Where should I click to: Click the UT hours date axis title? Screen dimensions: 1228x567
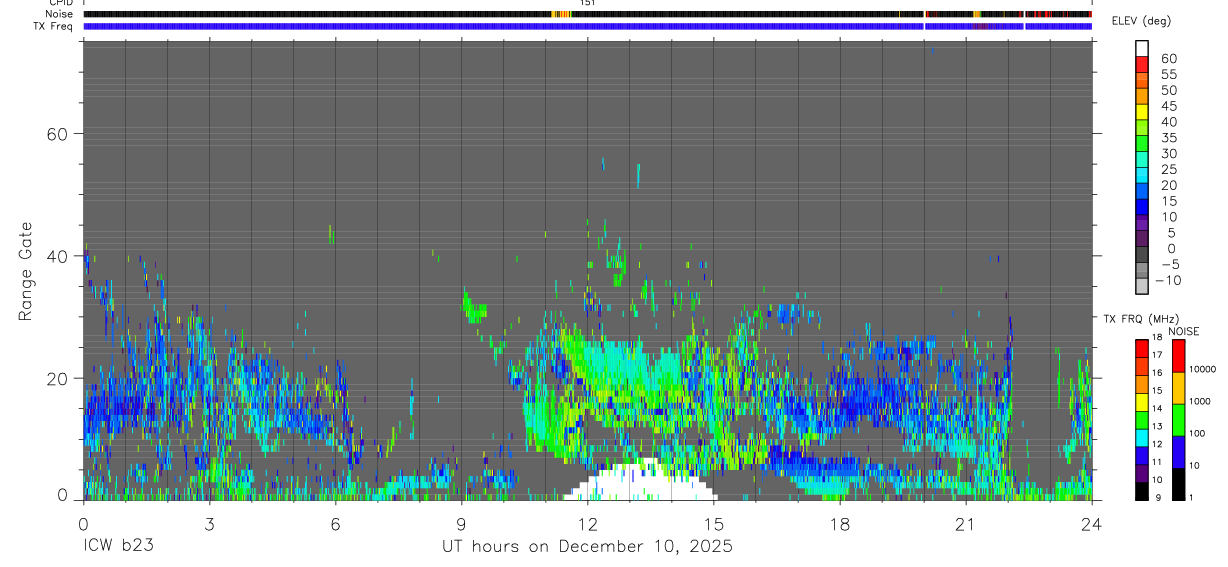coord(588,547)
